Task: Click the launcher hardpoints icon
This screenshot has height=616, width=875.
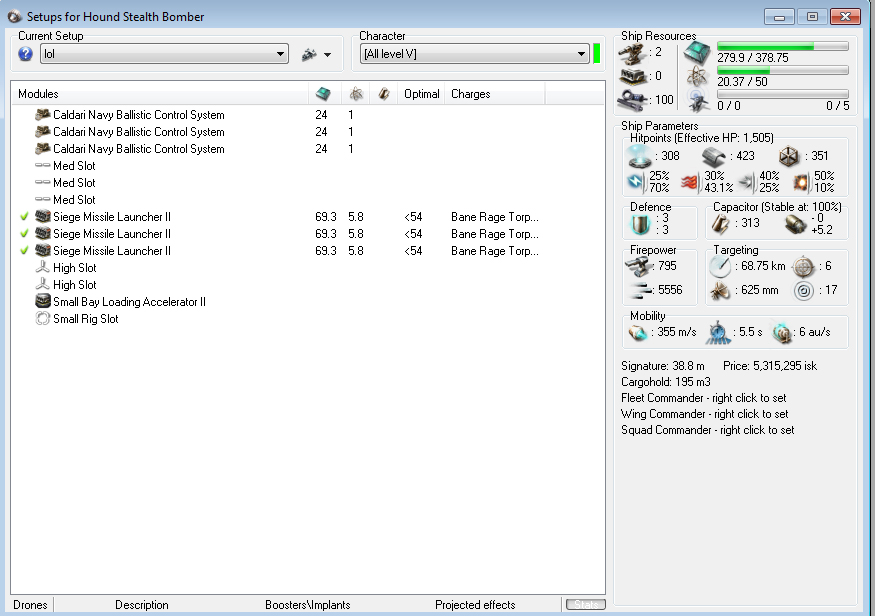Action: 633,76
